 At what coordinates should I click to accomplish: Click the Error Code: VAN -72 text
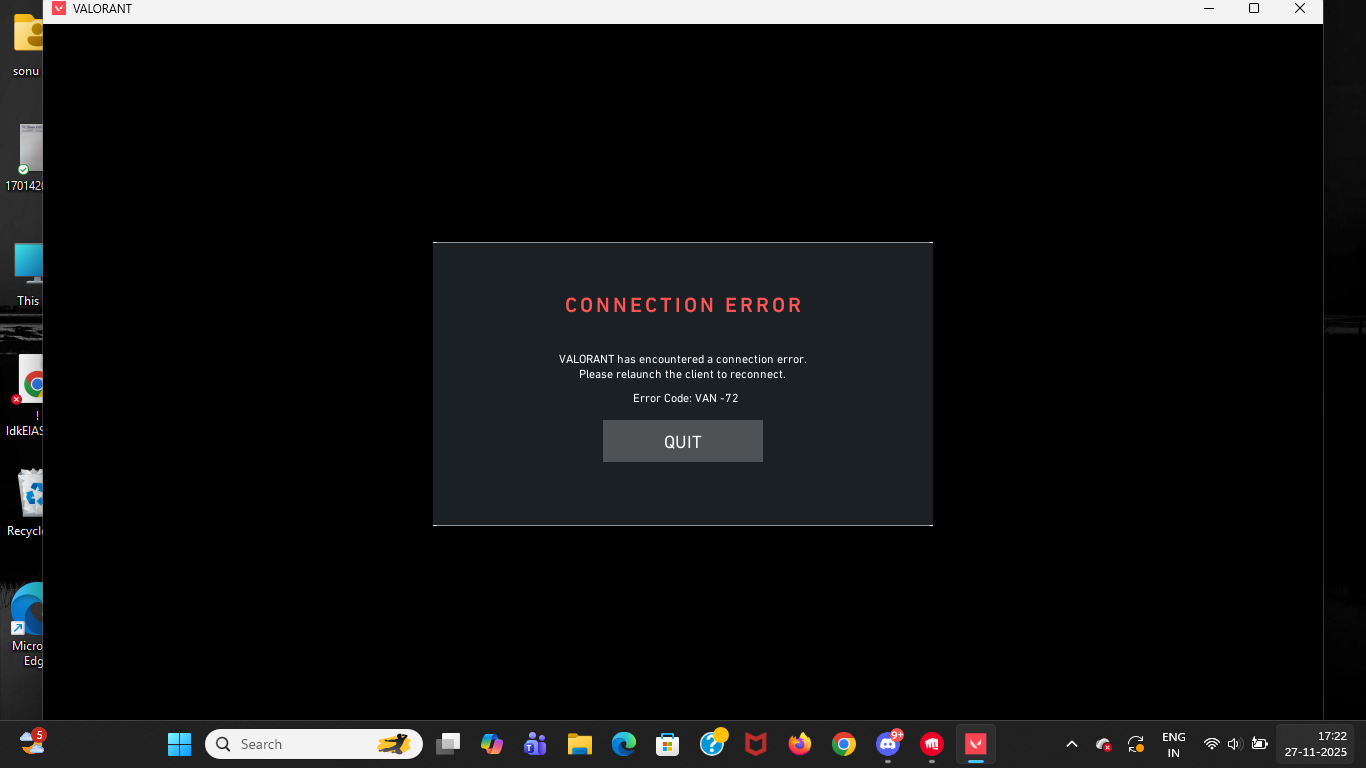[686, 398]
